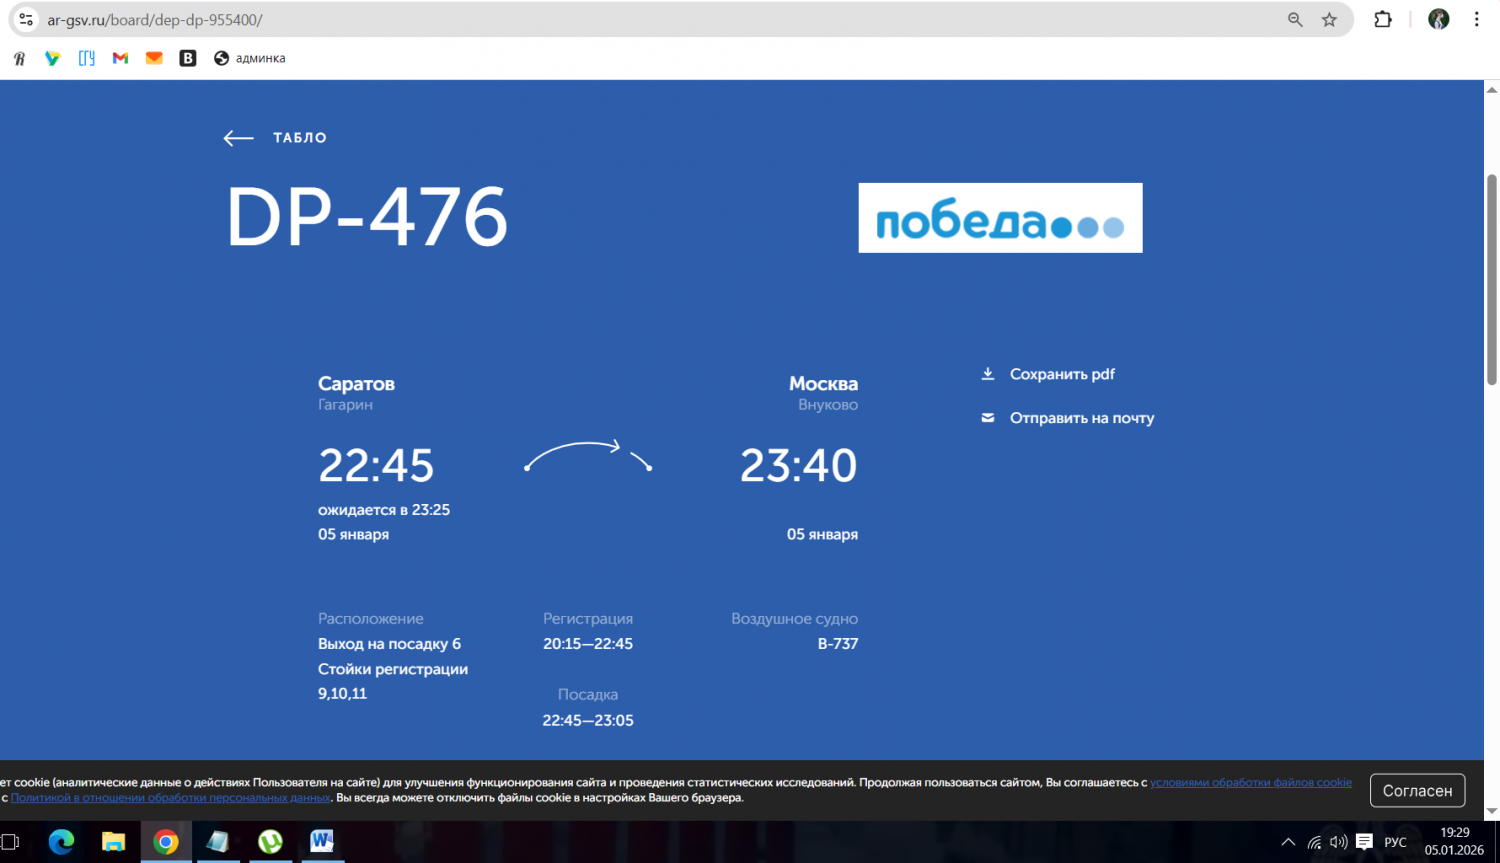Screen dimensions: 1500x863
Task: Launch Microsoft Edge from the taskbar
Action: click(62, 842)
